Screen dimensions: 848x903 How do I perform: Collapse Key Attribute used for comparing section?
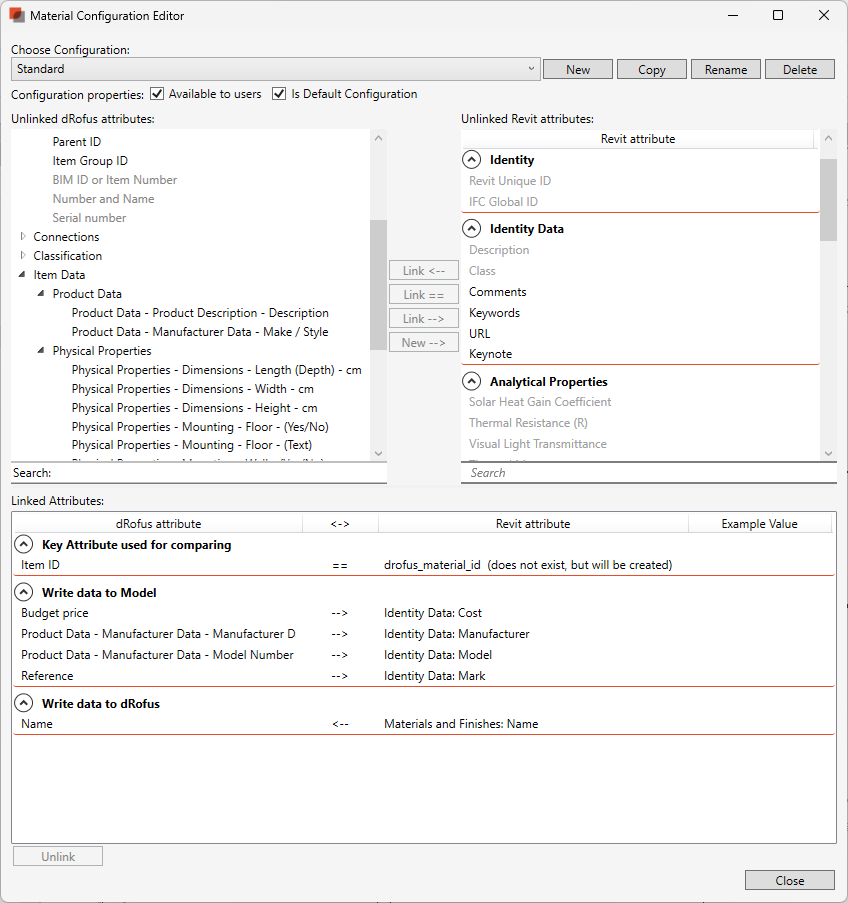coord(24,545)
